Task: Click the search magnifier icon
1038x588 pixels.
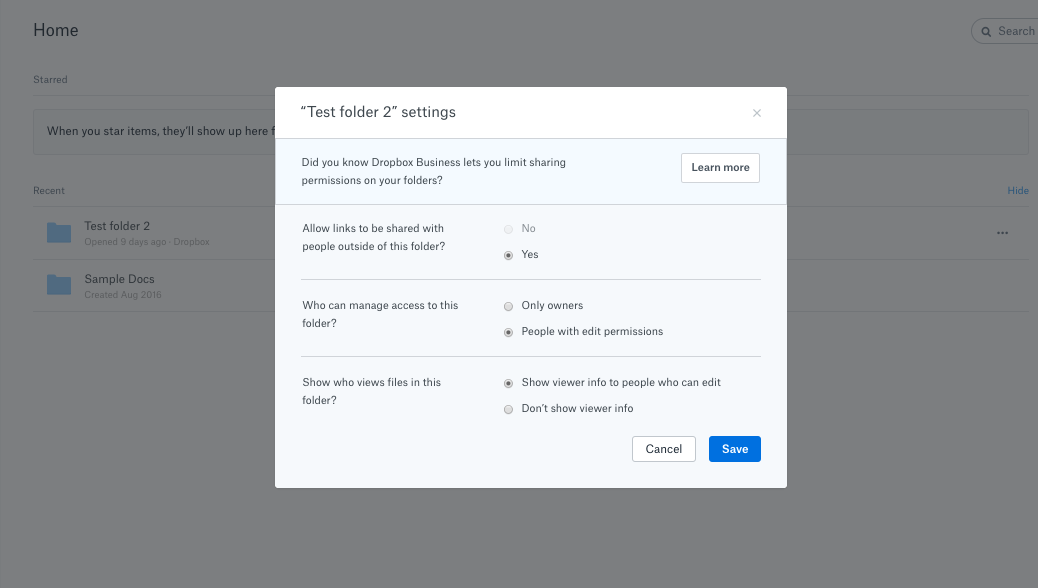Action: click(x=986, y=31)
